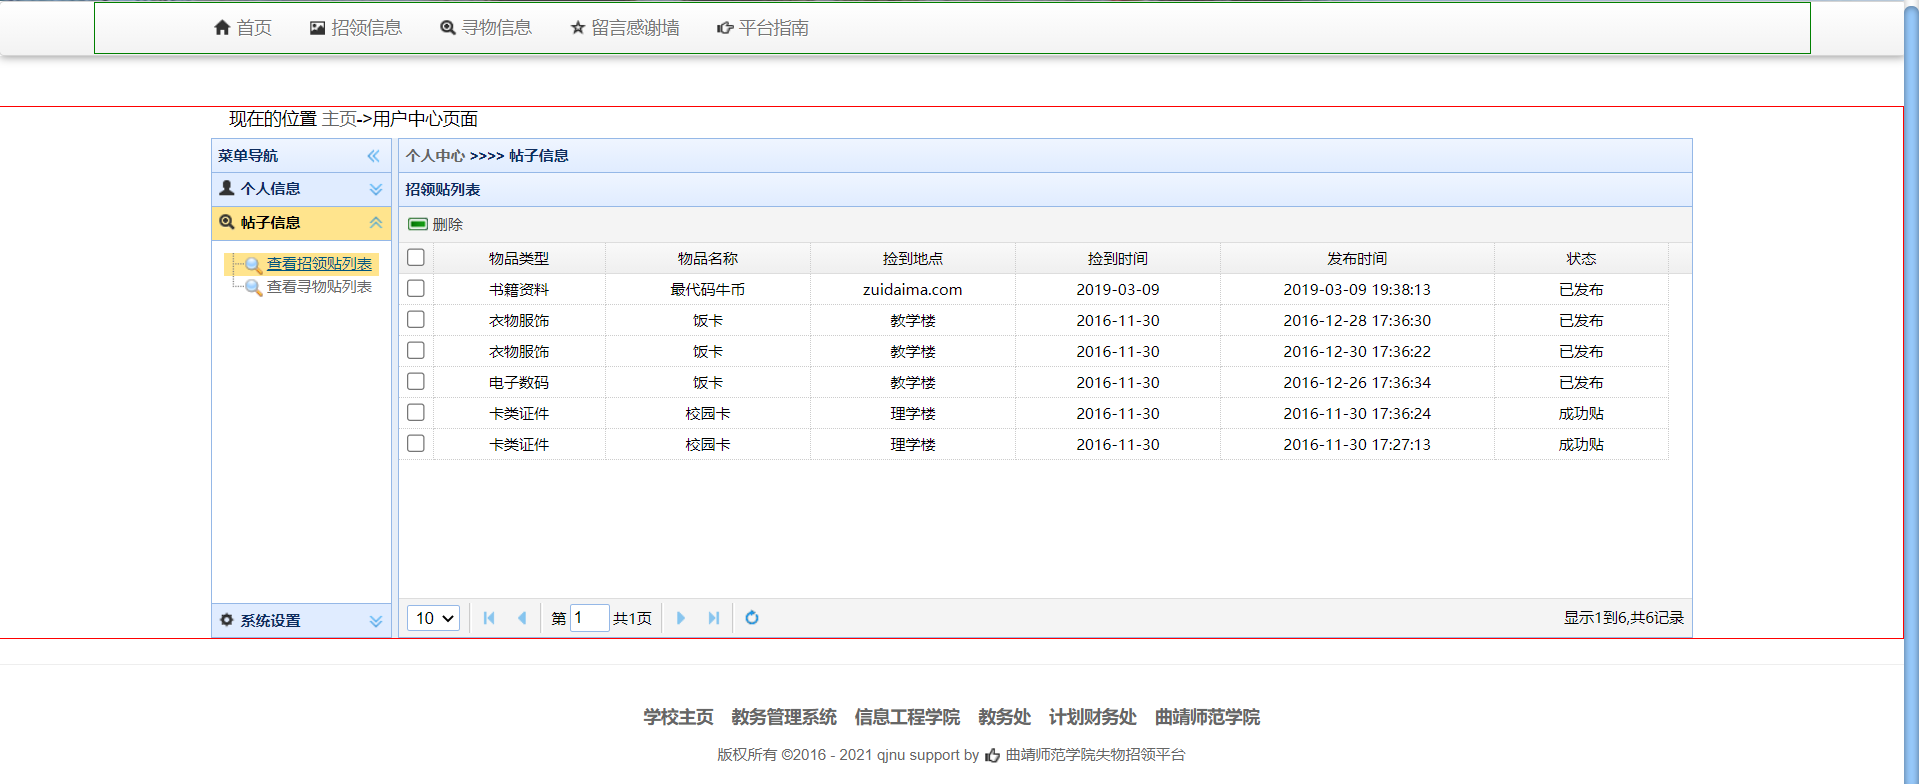Click the 主页 breadcrumb link
Image resolution: width=1919 pixels, height=784 pixels.
(x=339, y=119)
